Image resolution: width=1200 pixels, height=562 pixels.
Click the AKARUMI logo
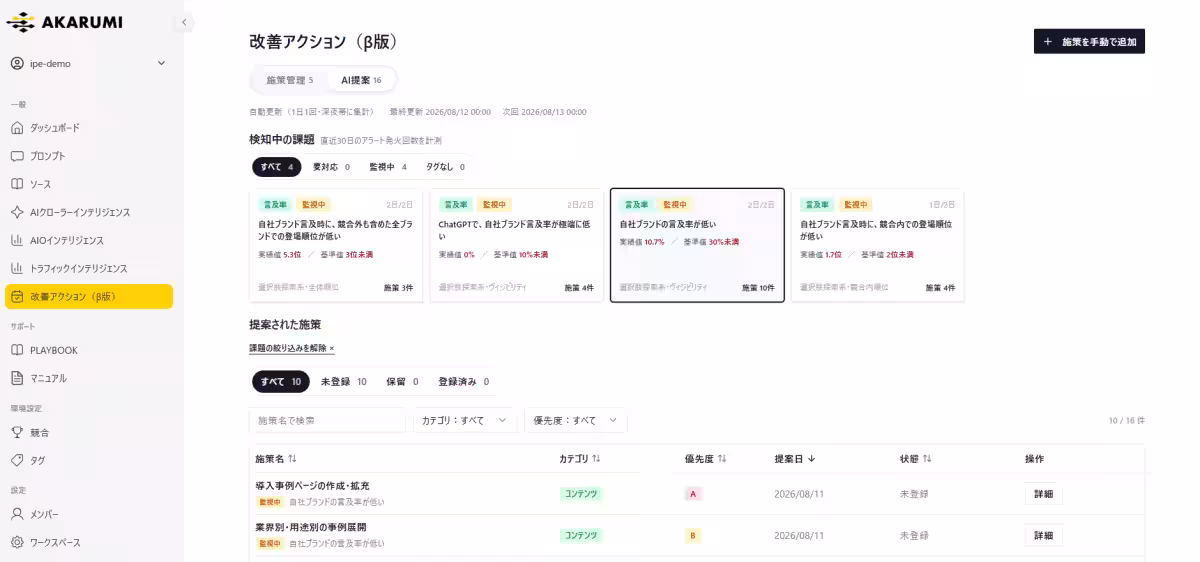click(x=67, y=21)
